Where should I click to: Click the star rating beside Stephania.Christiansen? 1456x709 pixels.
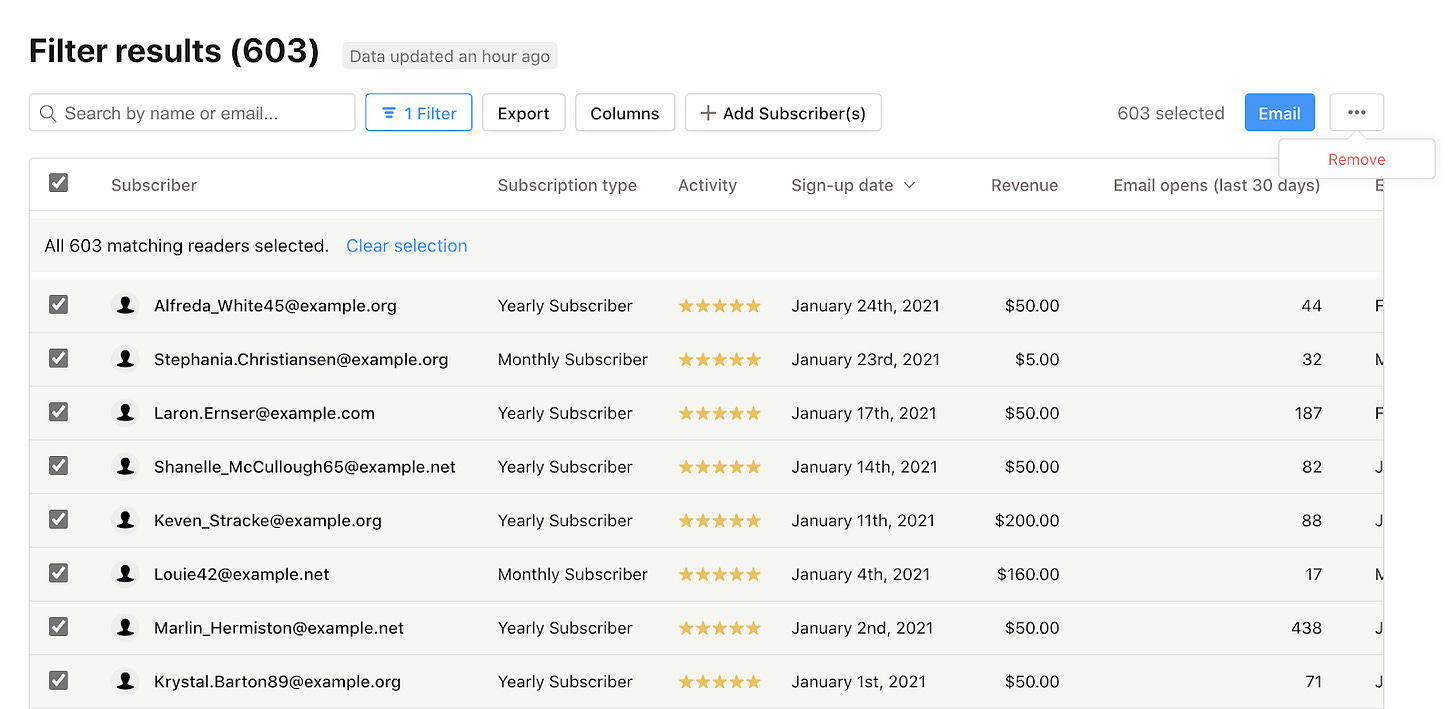pos(719,359)
